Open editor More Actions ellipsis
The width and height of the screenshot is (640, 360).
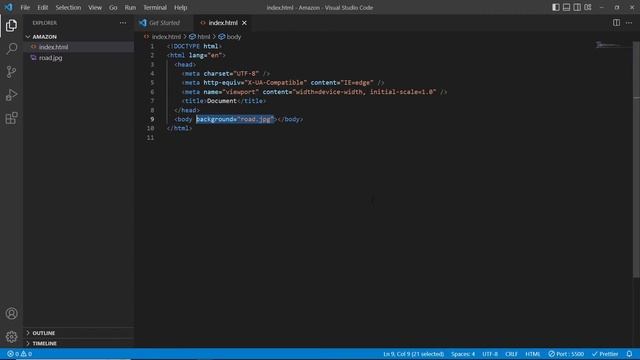[629, 23]
